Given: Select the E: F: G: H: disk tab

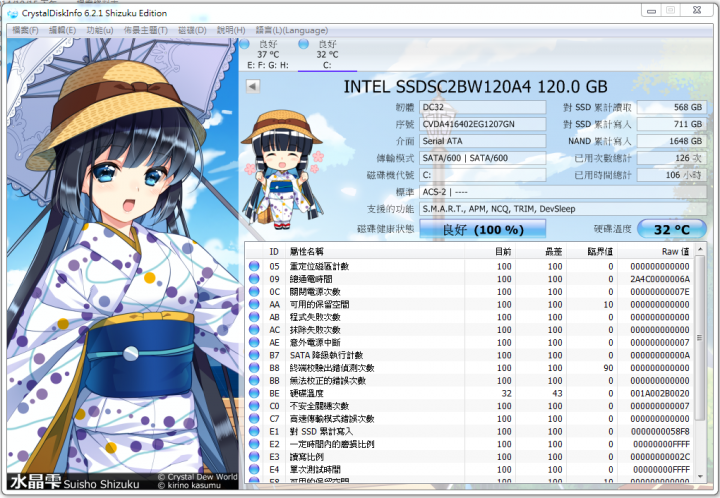Looking at the screenshot, I should [x=268, y=55].
